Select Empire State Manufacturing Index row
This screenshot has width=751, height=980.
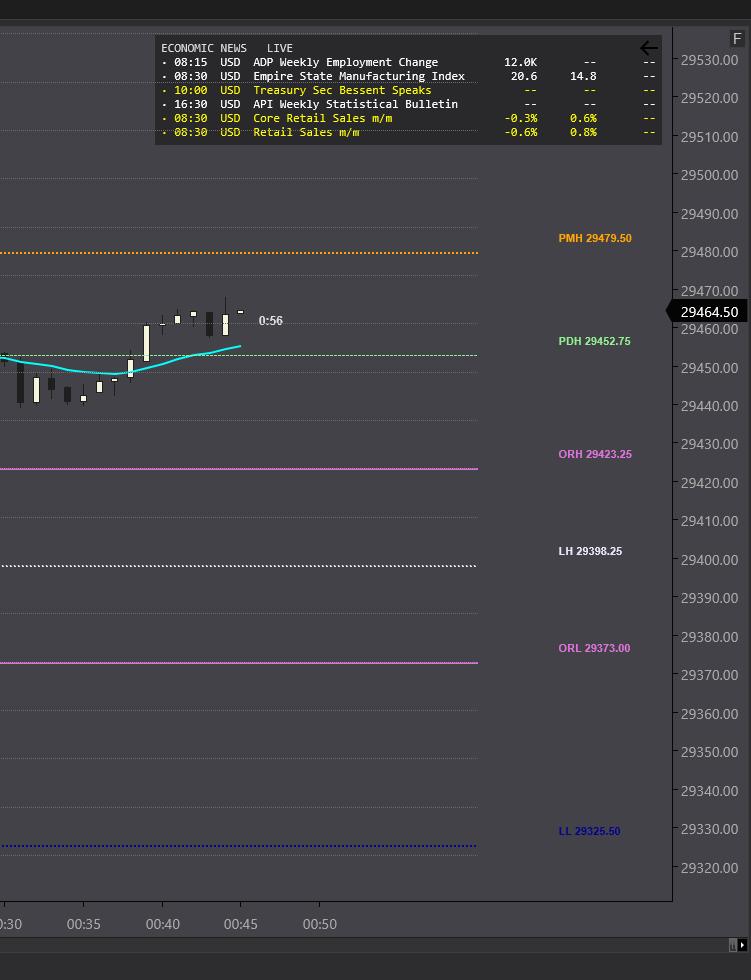(409, 76)
